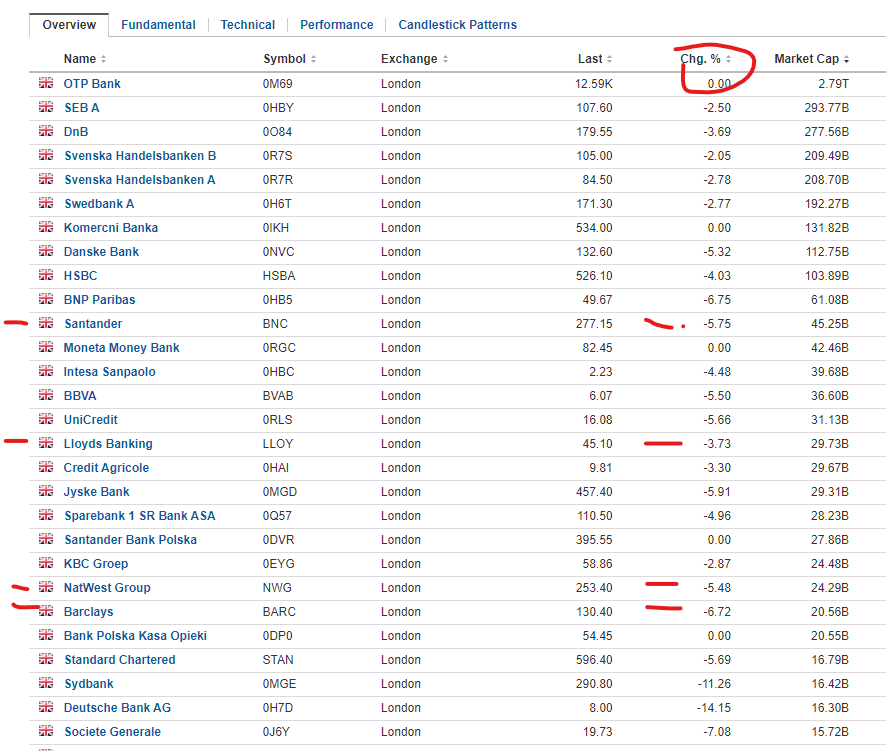This screenshot has width=886, height=751.
Task: Click UK flag icon beside Standard Chartered
Action: pos(46,659)
